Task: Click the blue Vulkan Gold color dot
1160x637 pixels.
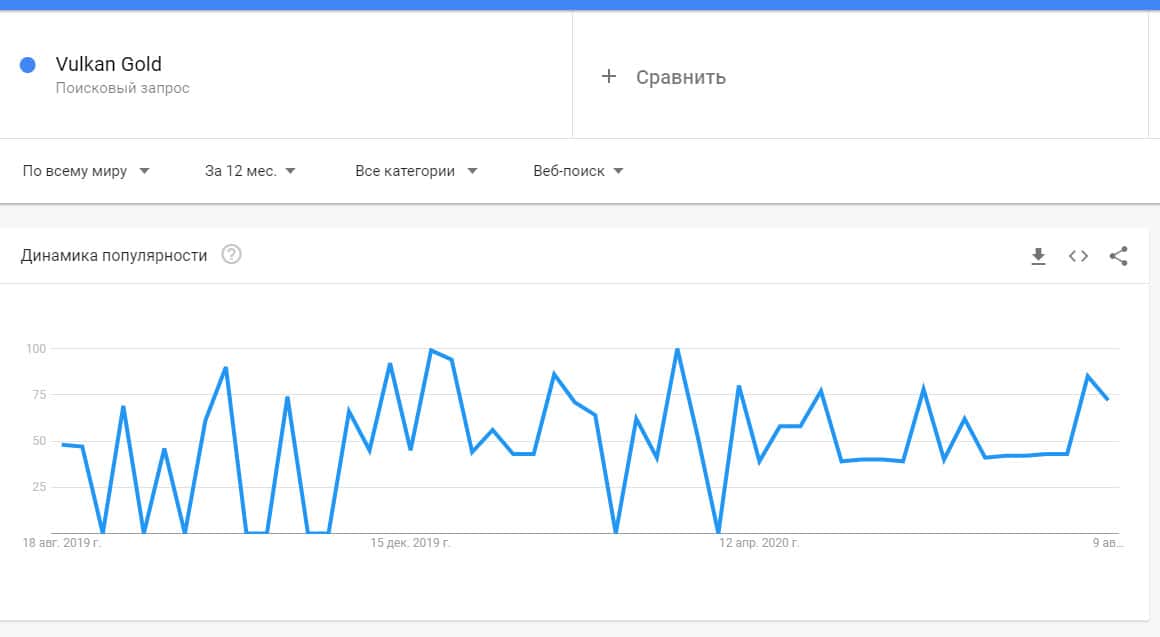Action: pos(28,65)
